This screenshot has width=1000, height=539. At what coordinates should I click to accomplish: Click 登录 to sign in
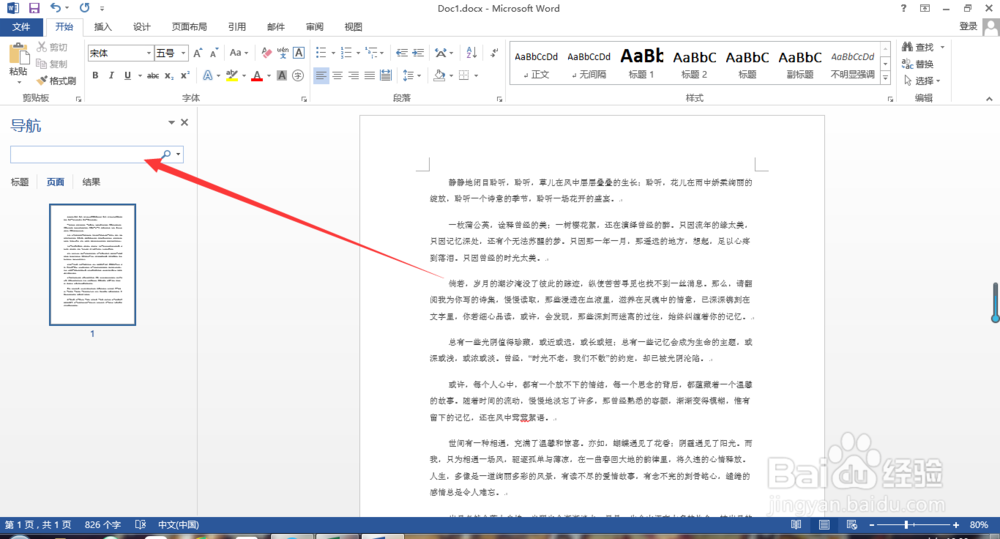968,26
